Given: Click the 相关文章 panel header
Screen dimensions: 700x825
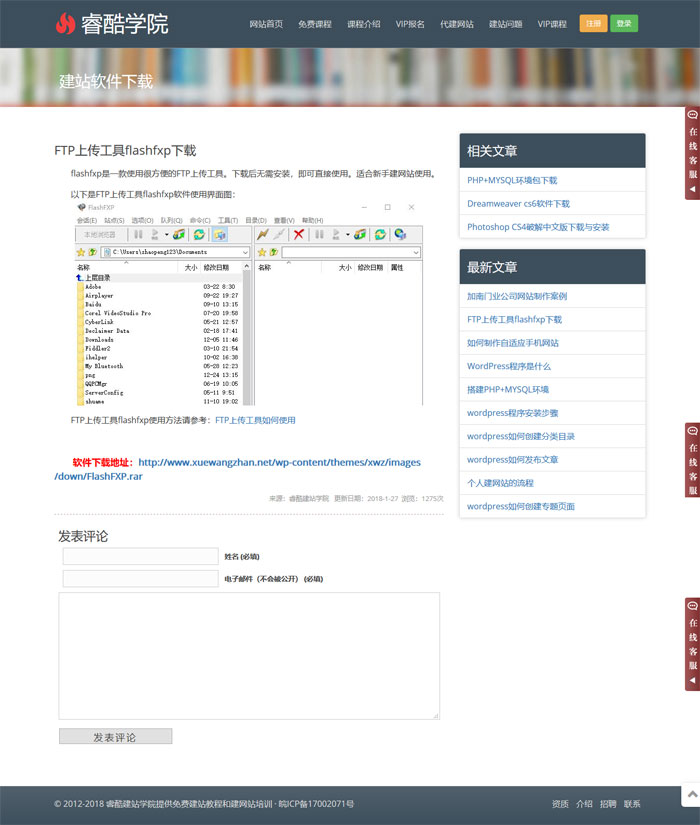Looking at the screenshot, I should tap(553, 151).
